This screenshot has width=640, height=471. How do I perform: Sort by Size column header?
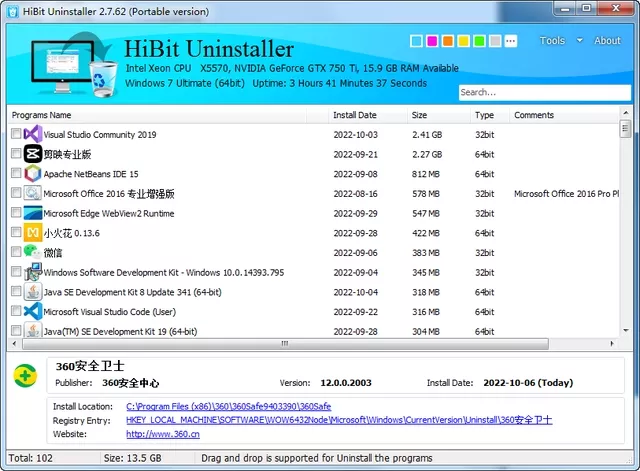(x=438, y=115)
